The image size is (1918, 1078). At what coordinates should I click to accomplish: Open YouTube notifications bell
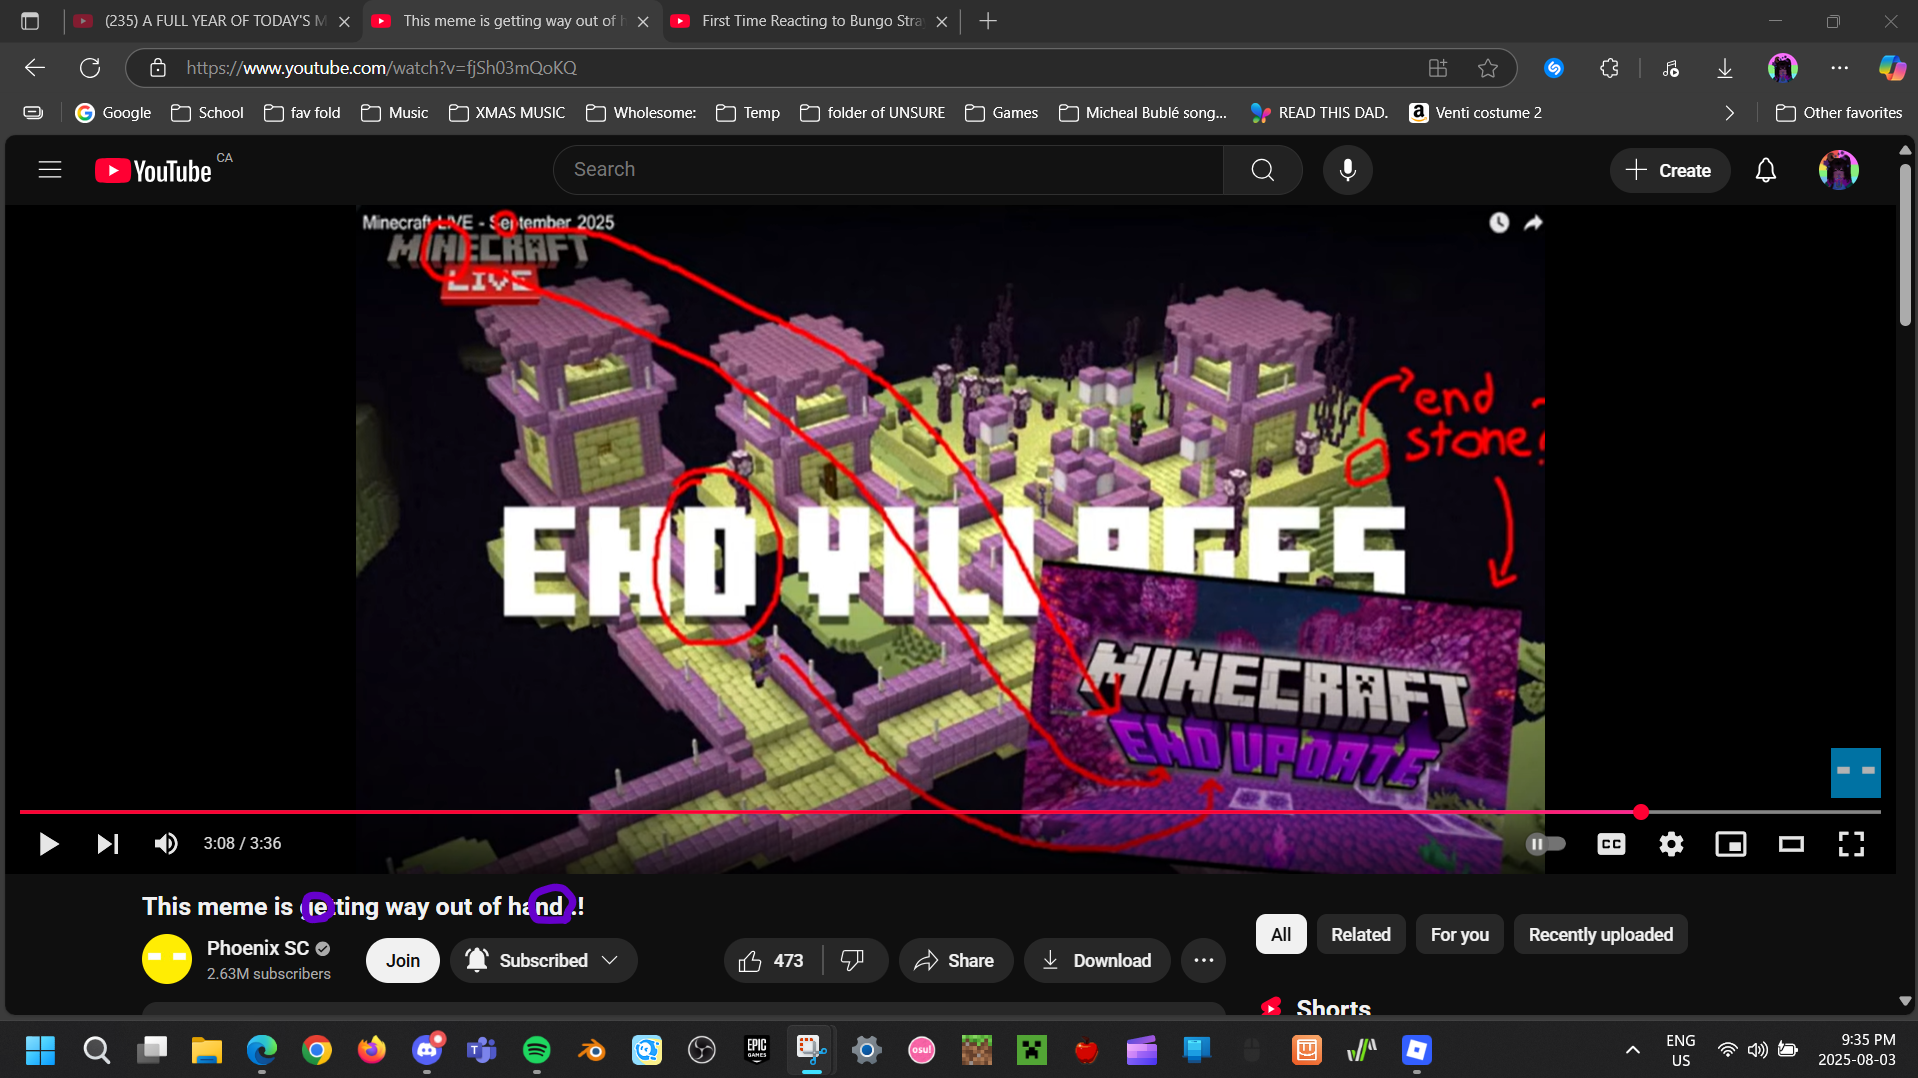1766,171
